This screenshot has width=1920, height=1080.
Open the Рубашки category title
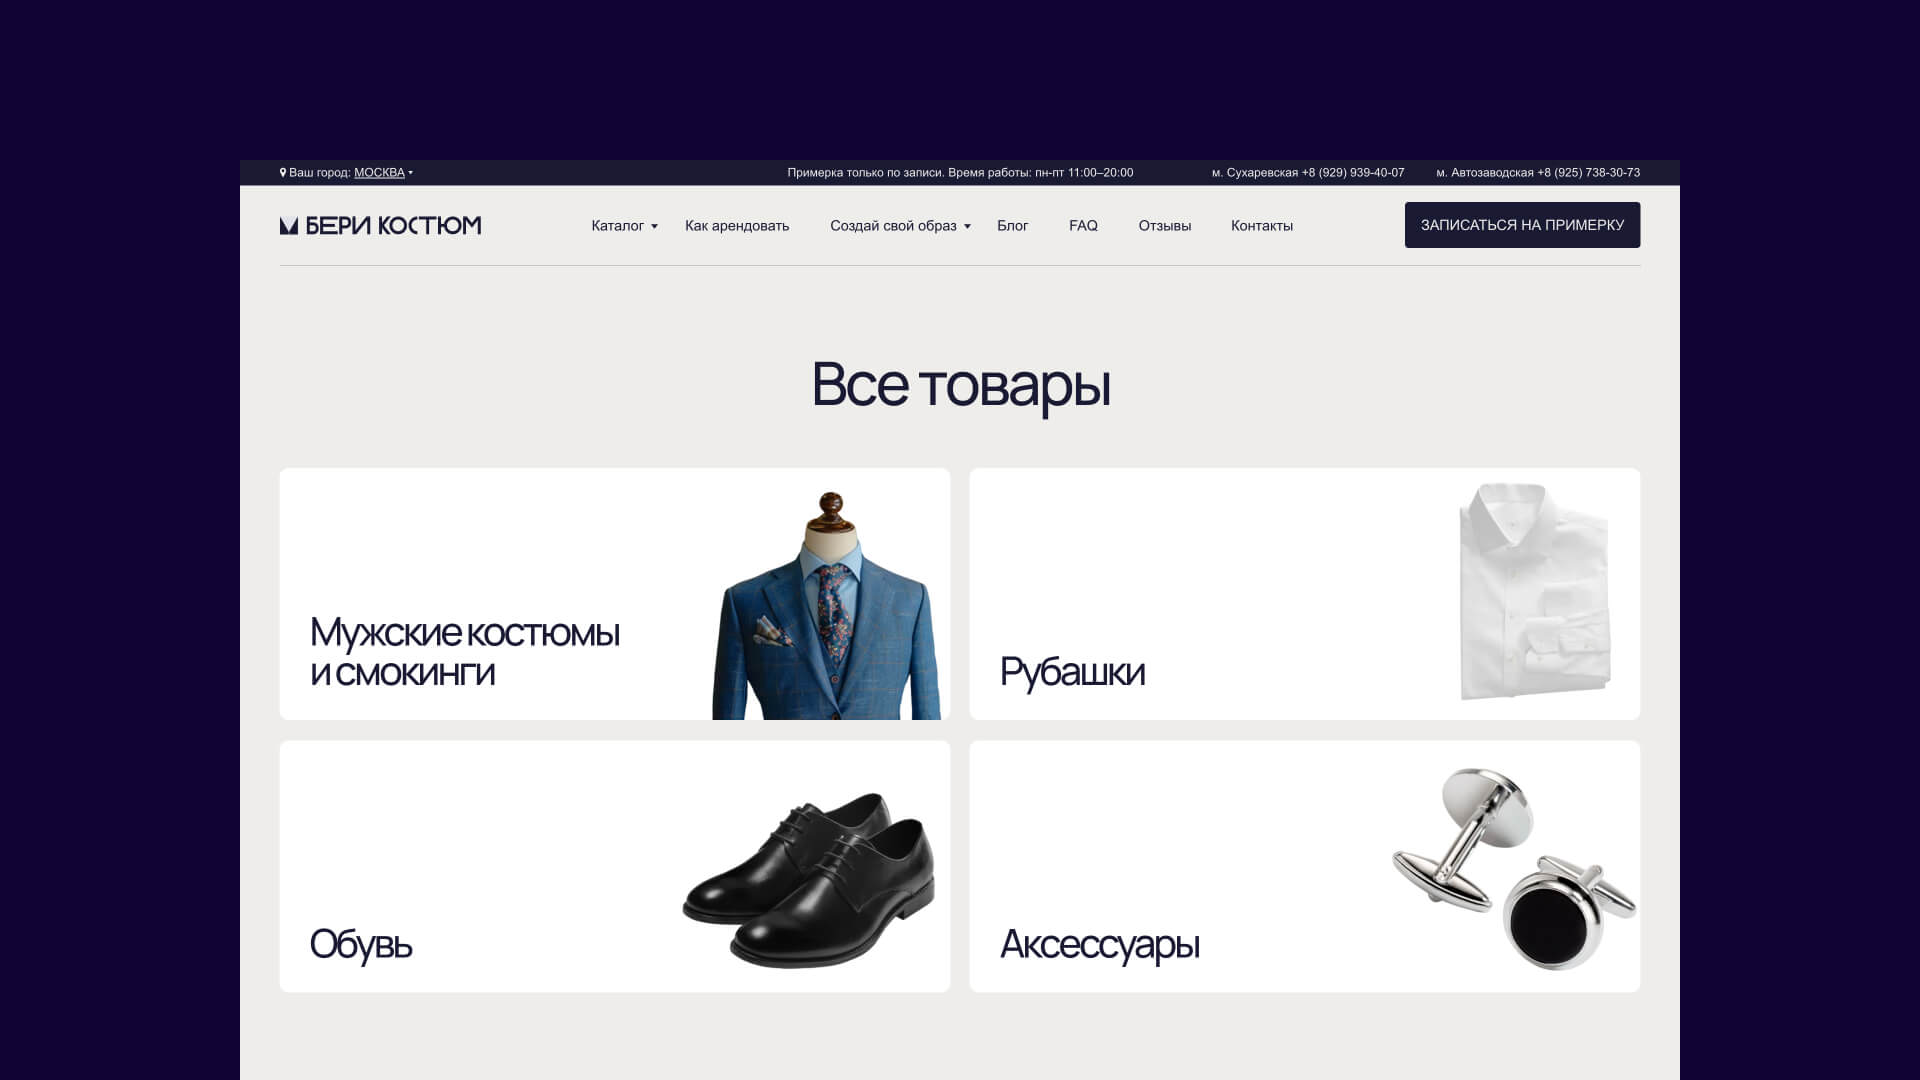1072,672
